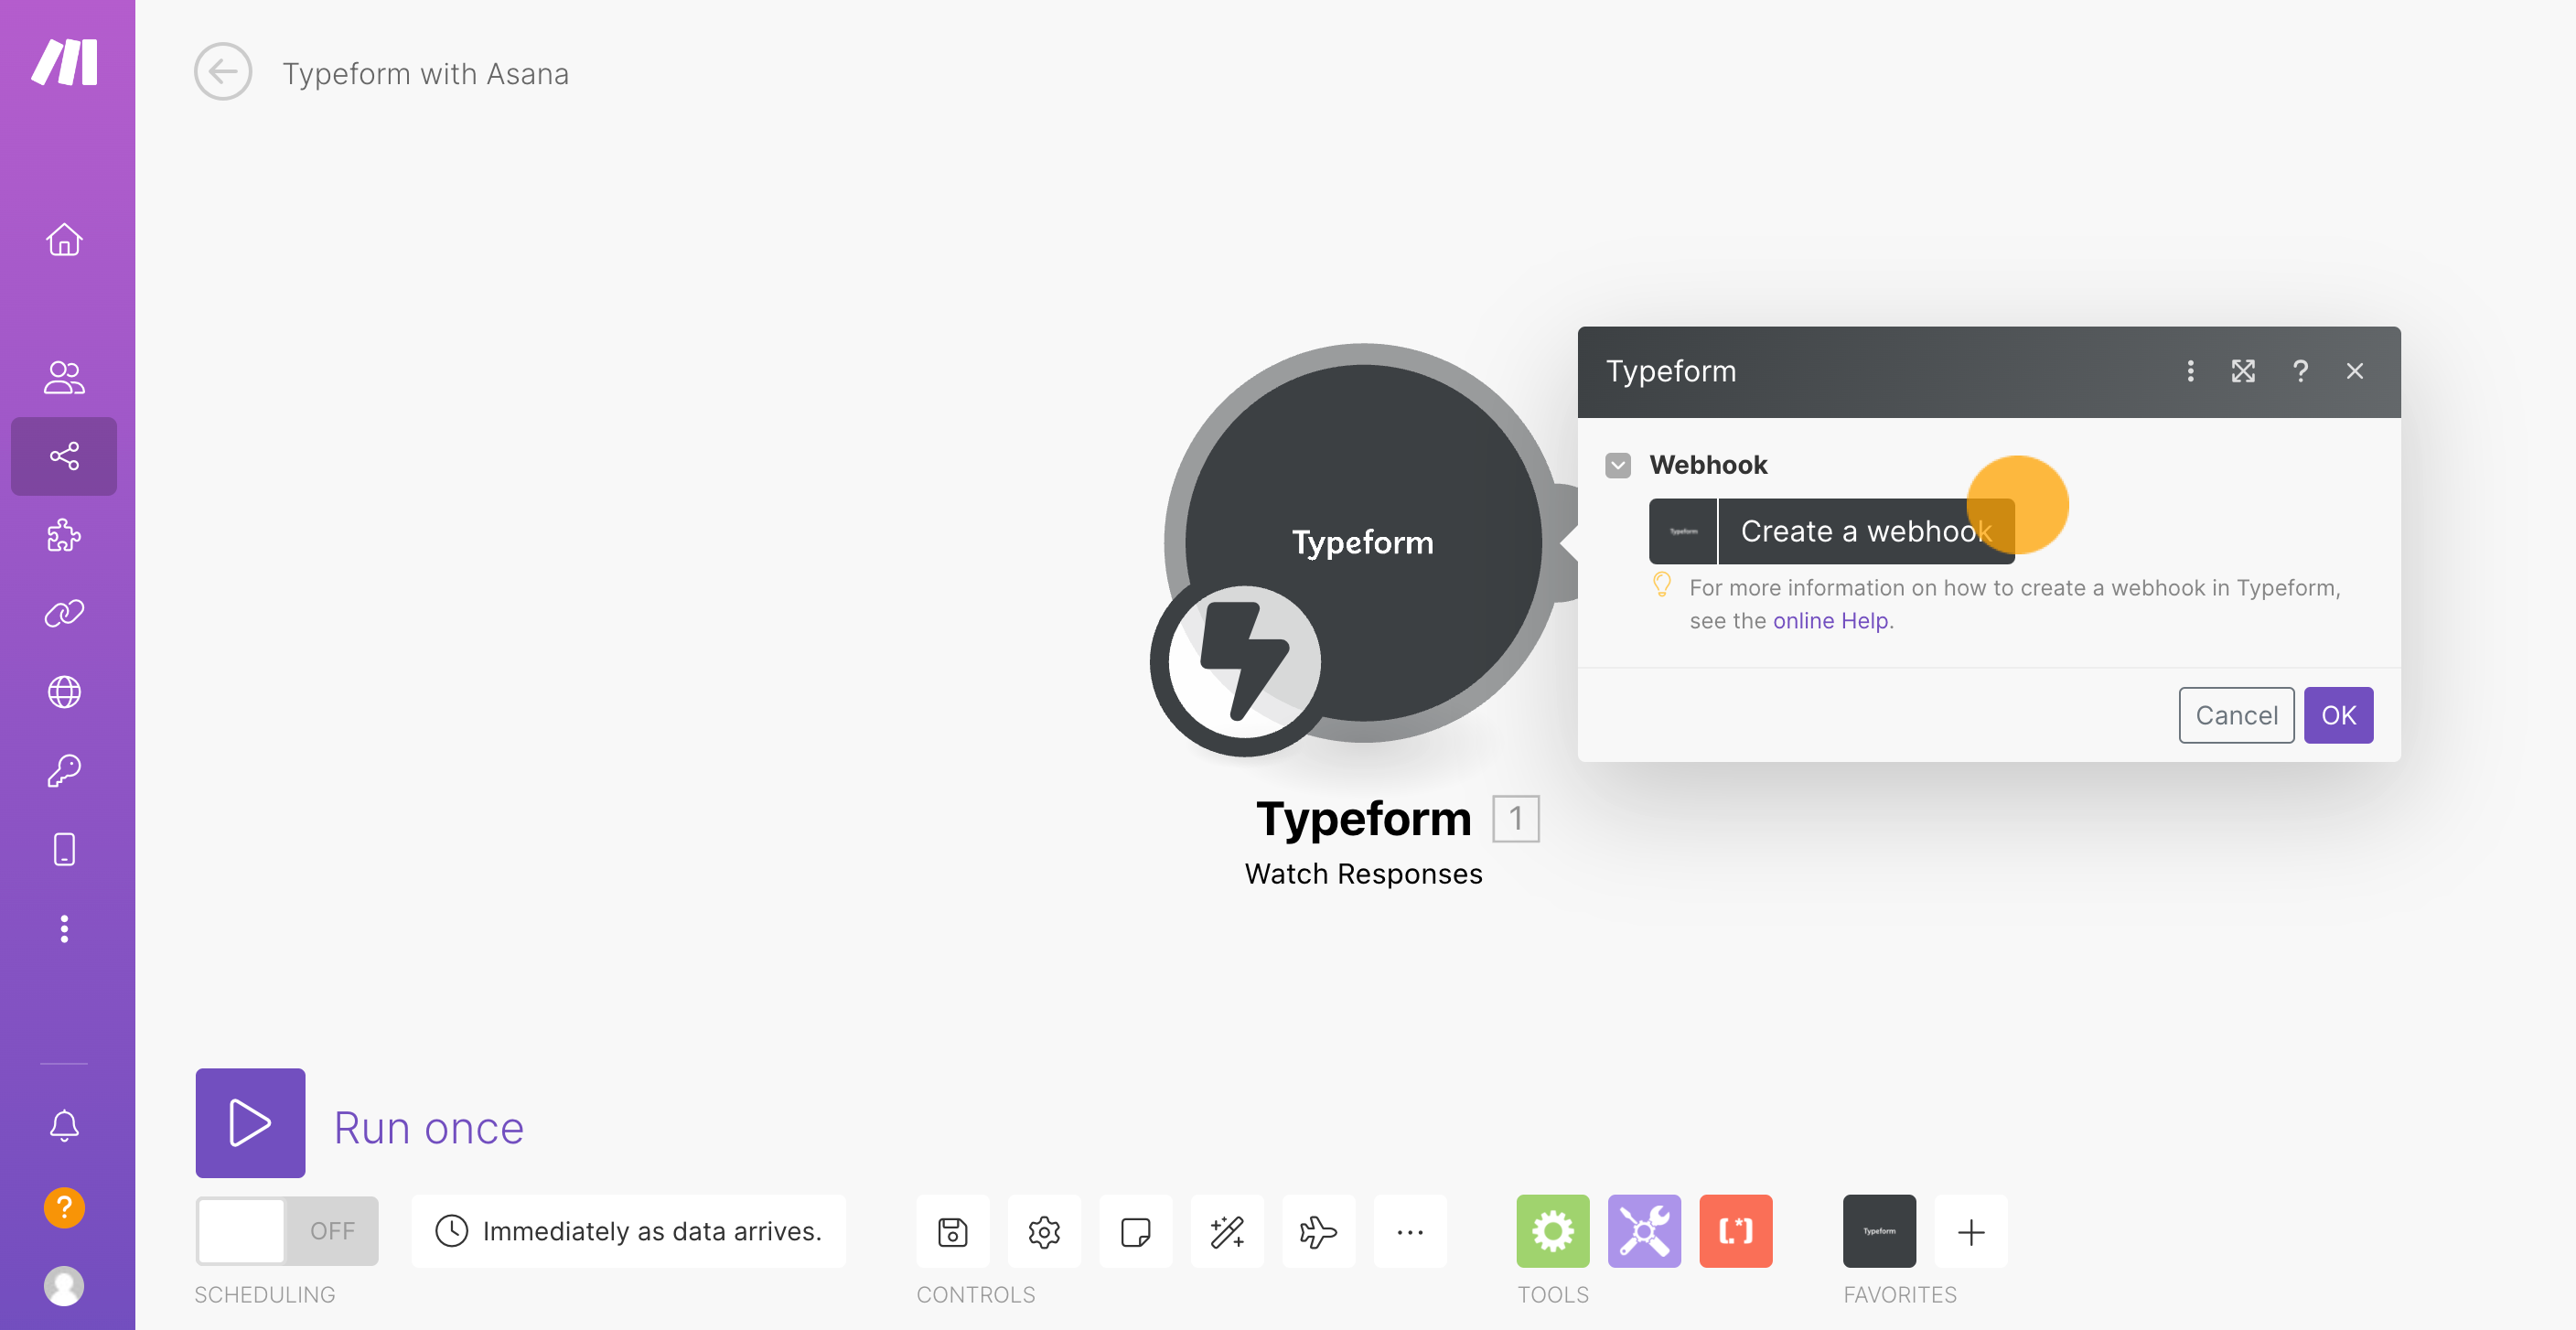The image size is (2576, 1330).
Task: Open Typeform dialog options menu
Action: click(2190, 371)
